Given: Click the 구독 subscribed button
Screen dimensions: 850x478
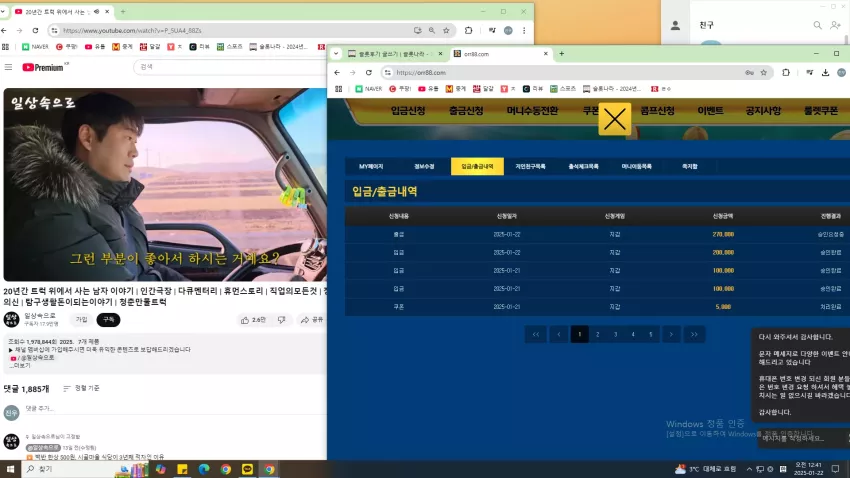Looking at the screenshot, I should pyautogui.click(x=108, y=320).
